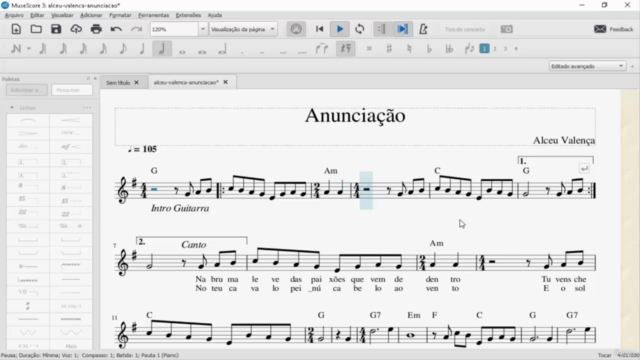Add triple augmentation dot
Viewport: 640px width, 360px height.
(x=282, y=51)
